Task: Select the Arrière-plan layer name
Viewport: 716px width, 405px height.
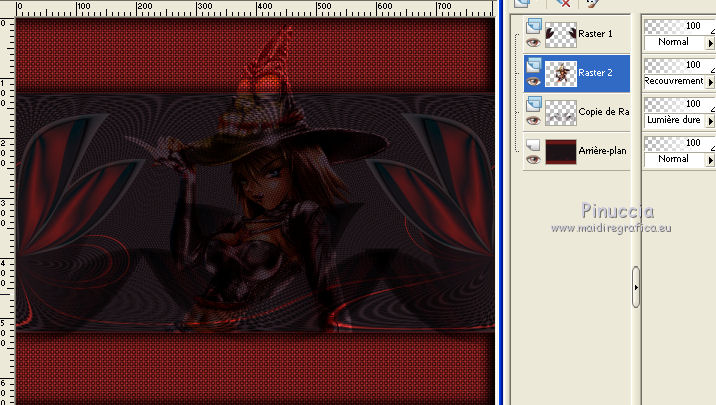Action: tap(602, 151)
